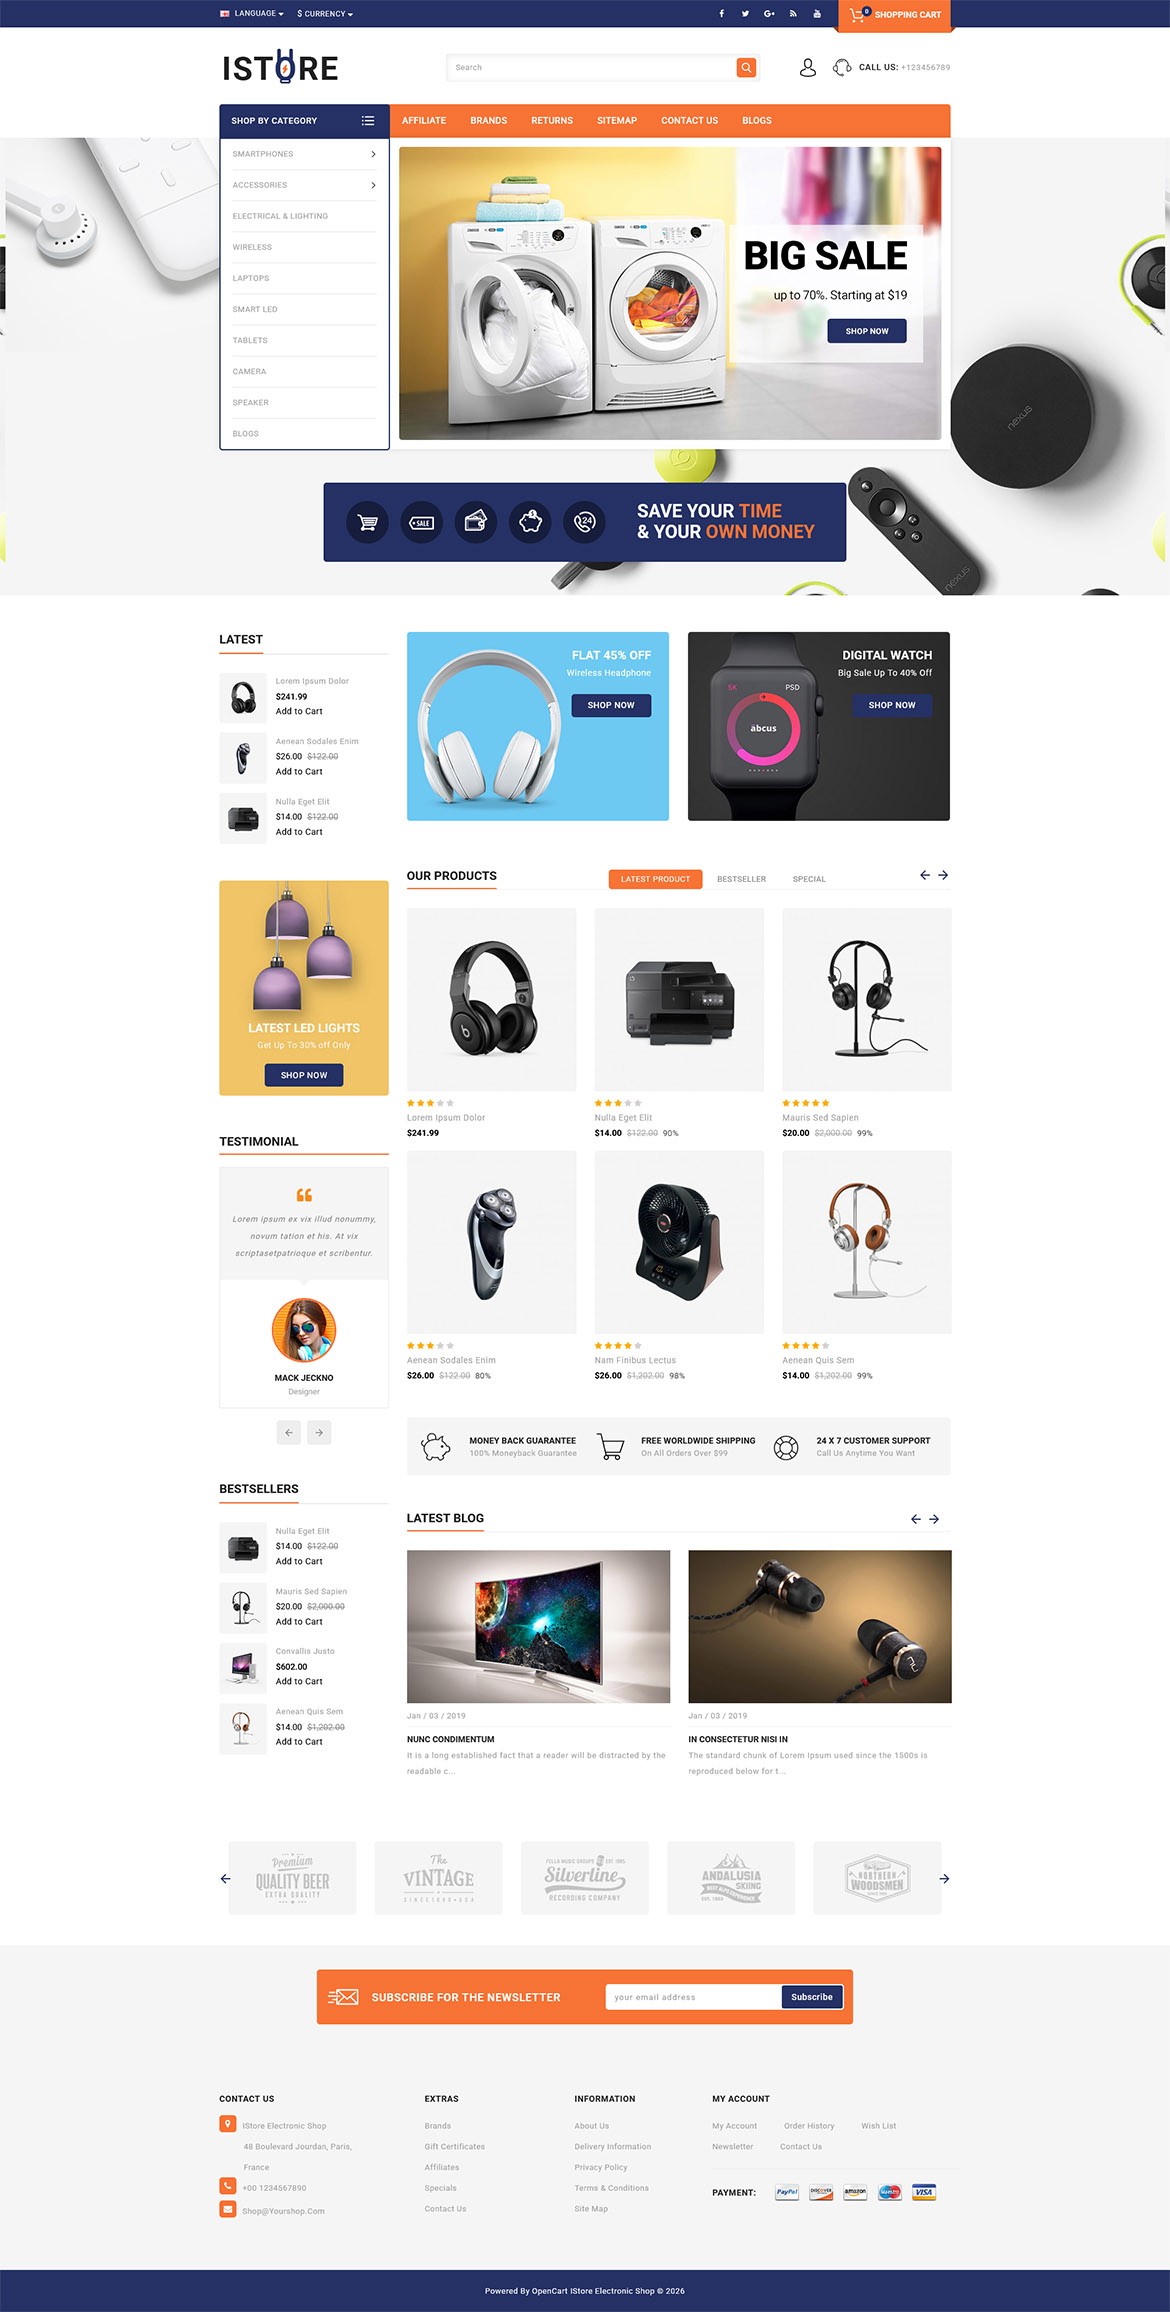1170x2312 pixels.
Task: Go to next products with right arrow
Action: [943, 875]
